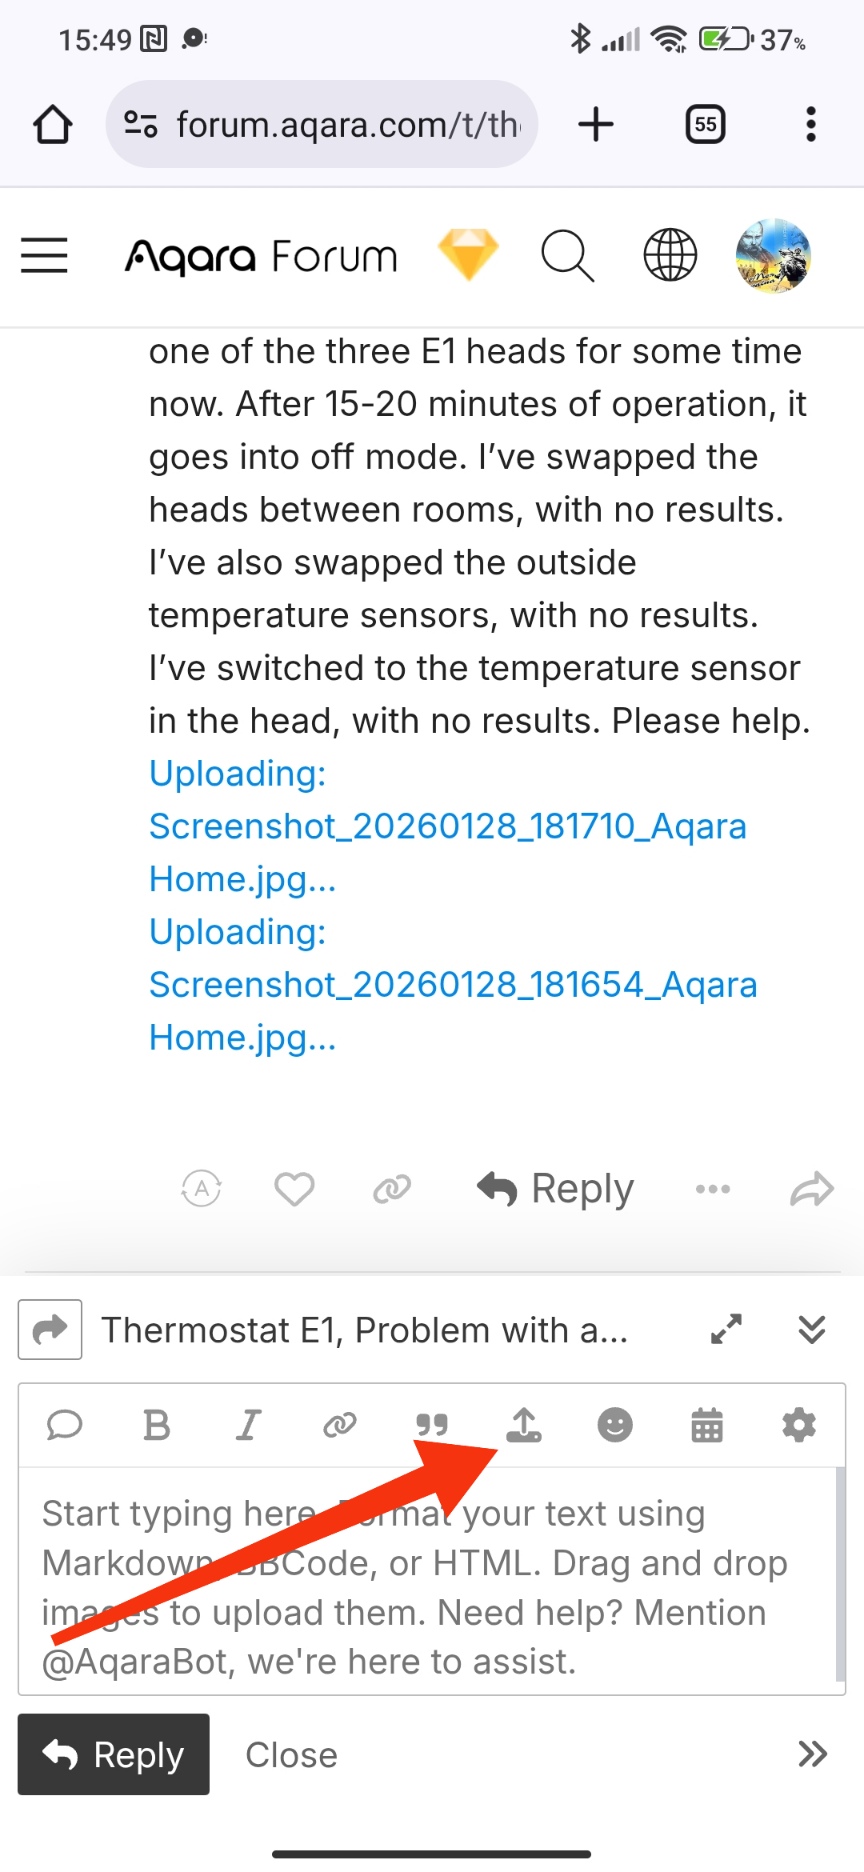Submit with the dark Reply button
The image size is (864, 1872).
[x=114, y=1754]
